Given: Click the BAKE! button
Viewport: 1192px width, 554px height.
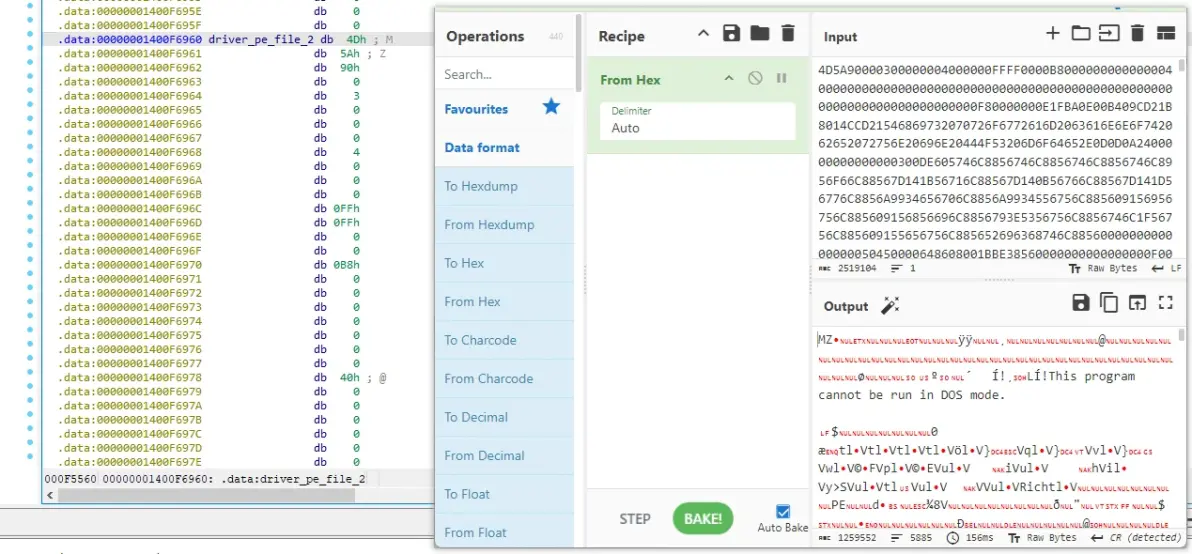Looking at the screenshot, I should pos(703,519).
